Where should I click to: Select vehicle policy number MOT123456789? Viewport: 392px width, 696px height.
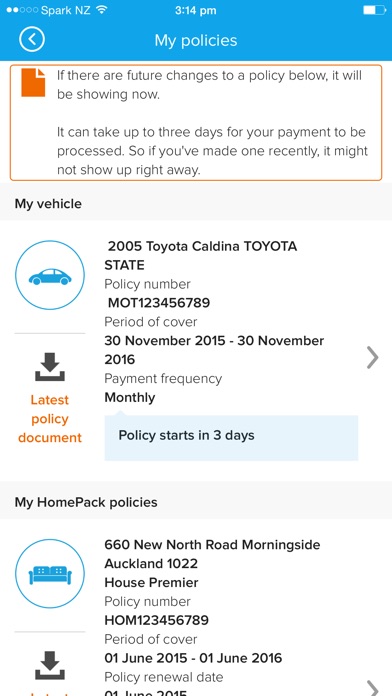158,303
